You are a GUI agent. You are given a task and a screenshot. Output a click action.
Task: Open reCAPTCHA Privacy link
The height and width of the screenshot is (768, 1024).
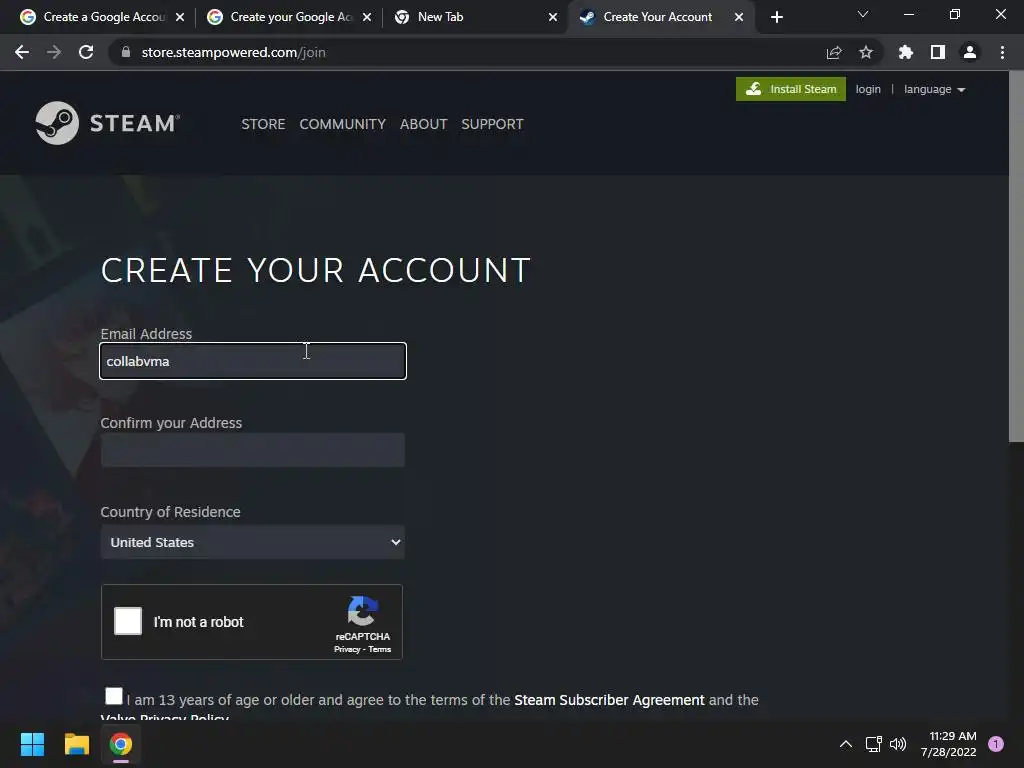click(347, 649)
